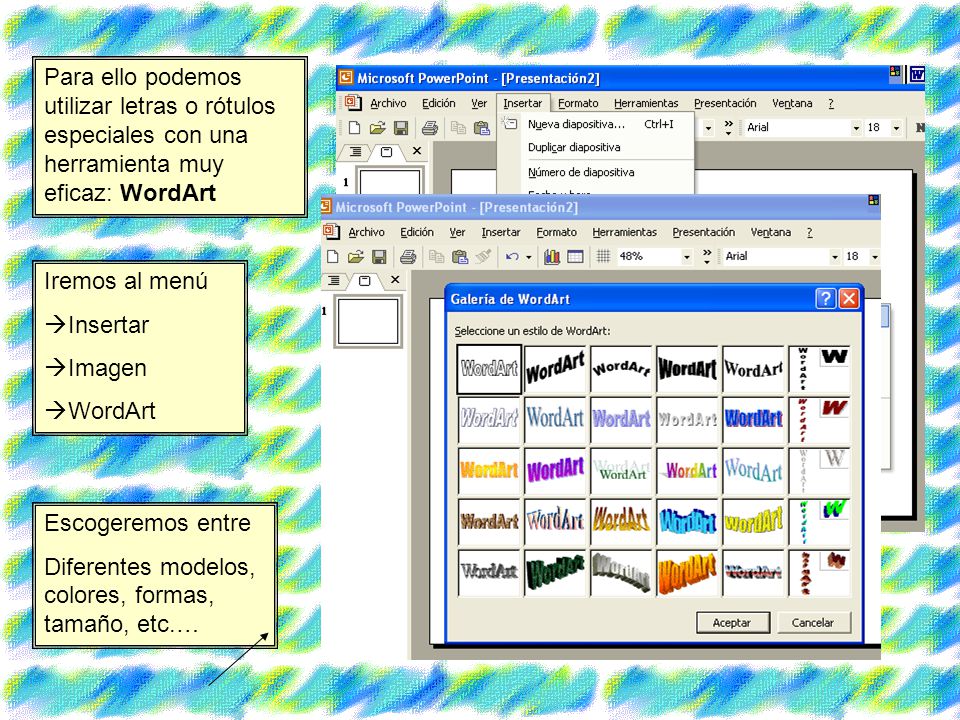
Task: Select the outlined WordArt style in first cell
Action: (x=489, y=369)
